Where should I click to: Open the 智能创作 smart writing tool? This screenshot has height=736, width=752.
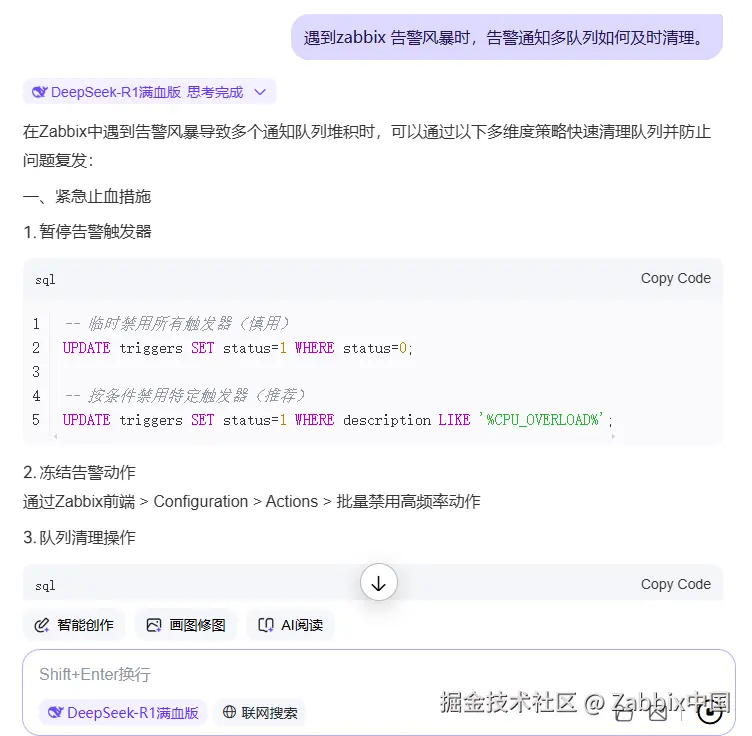[74, 625]
